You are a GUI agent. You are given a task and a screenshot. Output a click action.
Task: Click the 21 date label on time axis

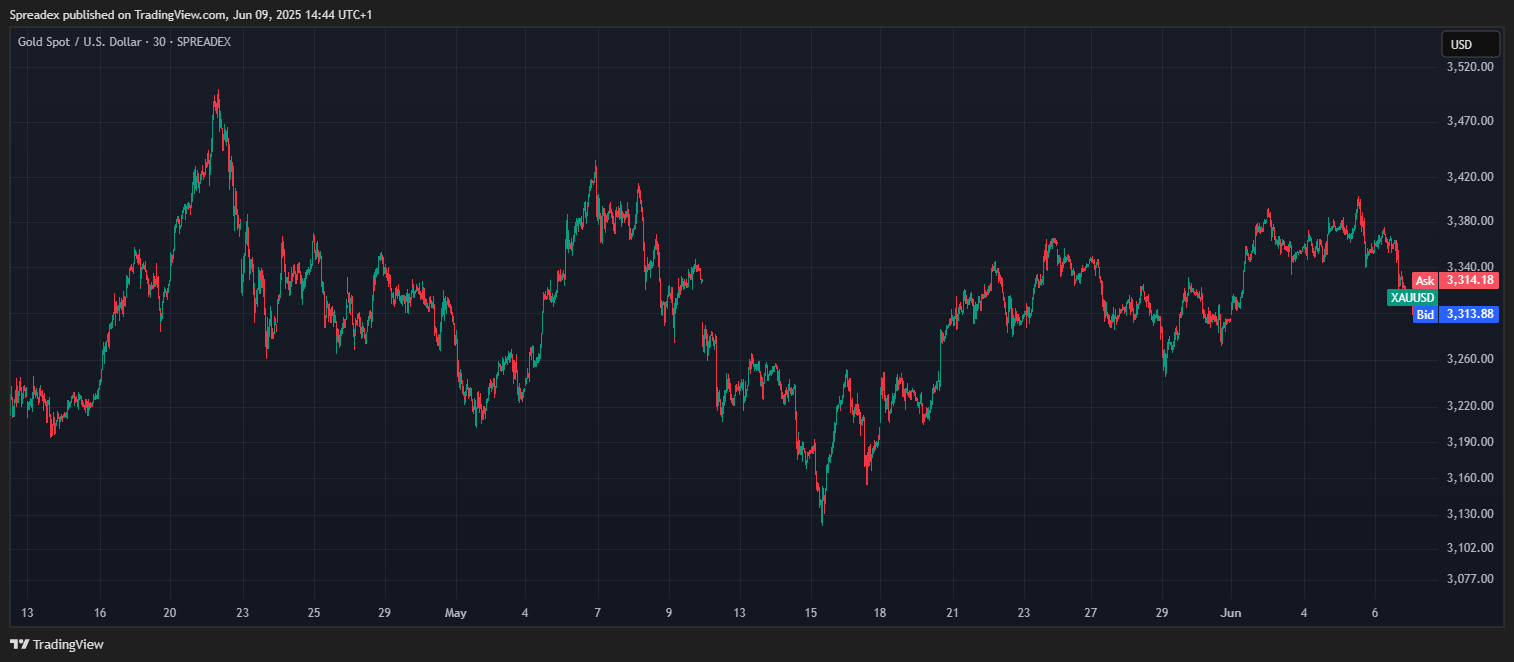[952, 613]
